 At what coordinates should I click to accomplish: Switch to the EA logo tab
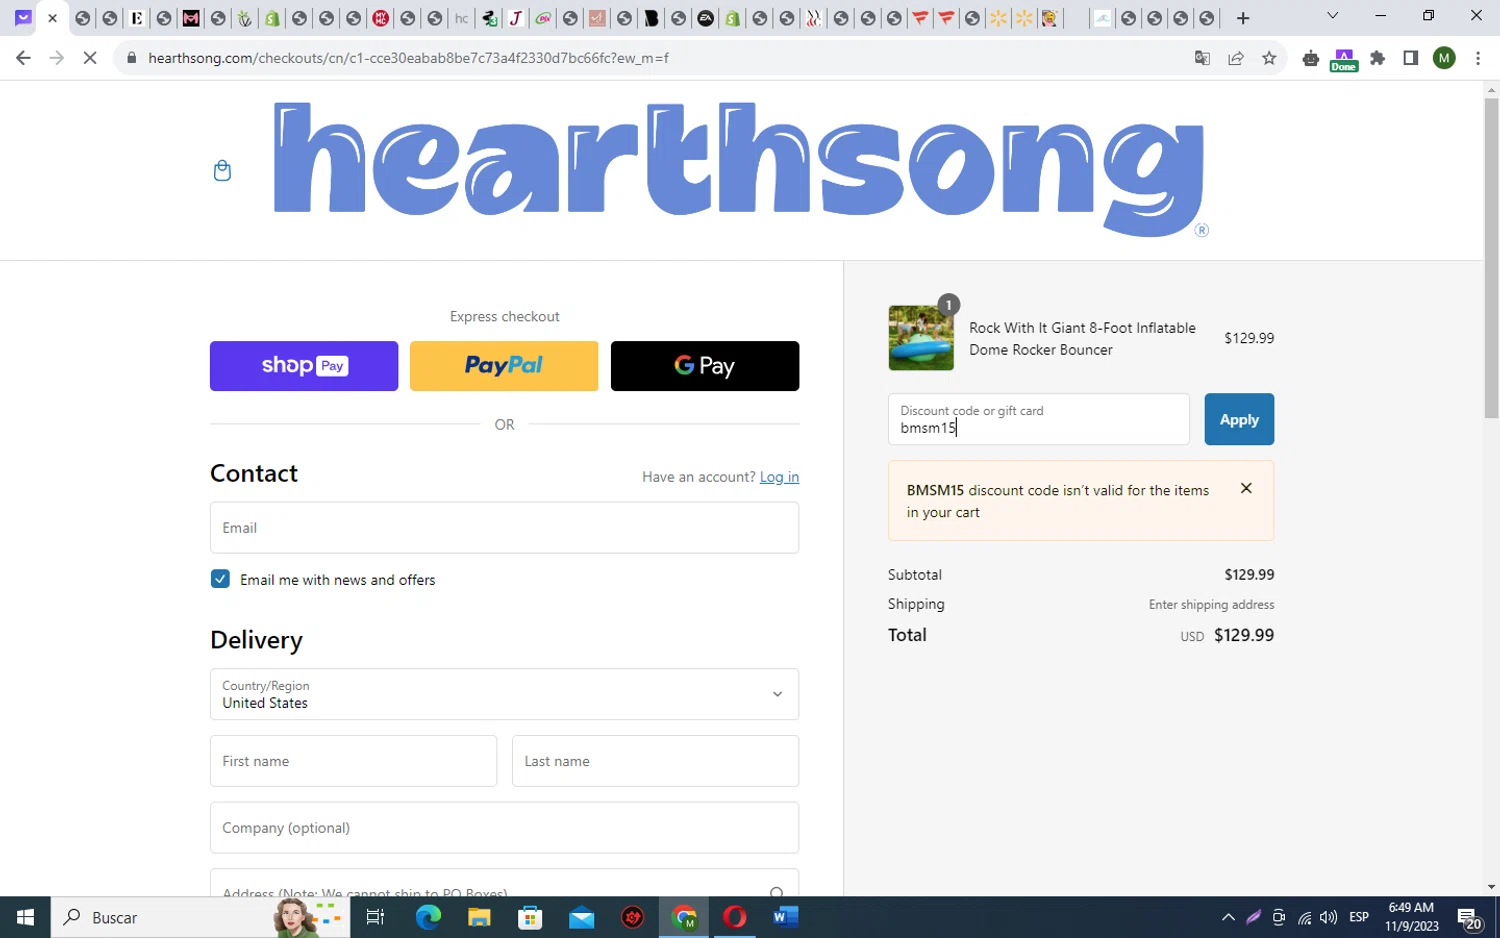point(705,18)
